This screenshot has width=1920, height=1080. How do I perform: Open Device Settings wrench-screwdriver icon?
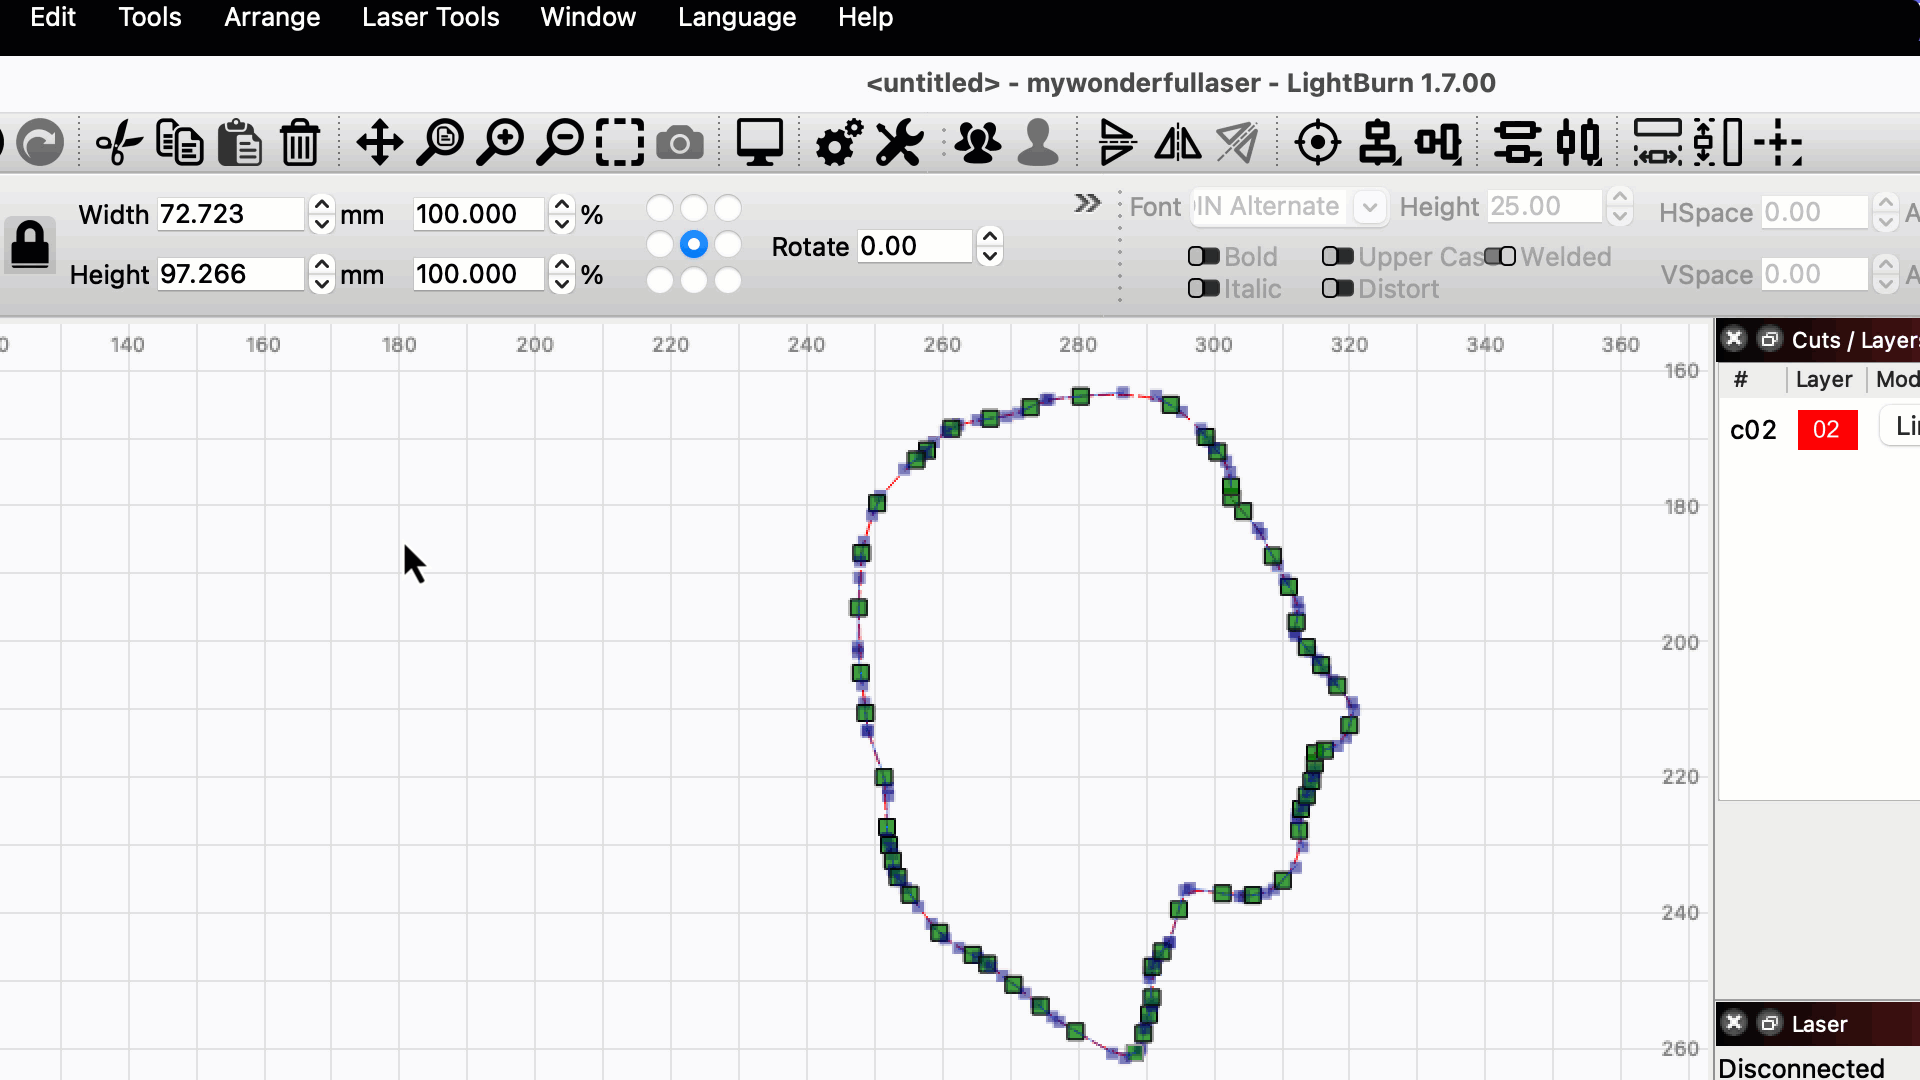point(899,142)
